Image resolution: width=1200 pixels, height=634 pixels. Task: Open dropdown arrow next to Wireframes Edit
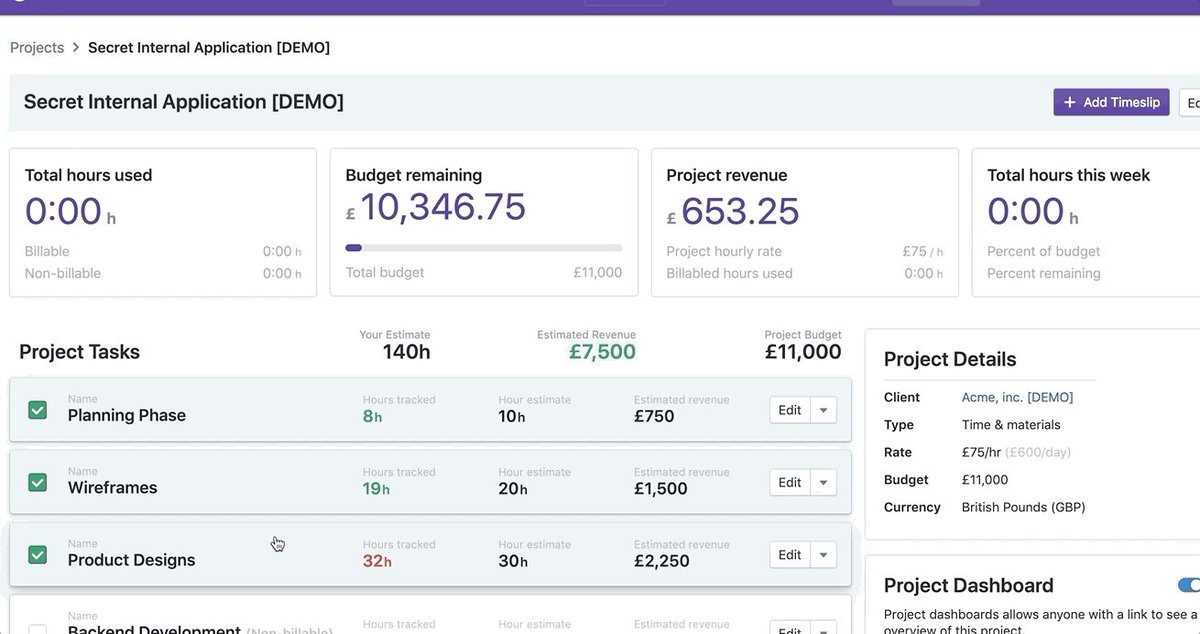click(x=823, y=482)
